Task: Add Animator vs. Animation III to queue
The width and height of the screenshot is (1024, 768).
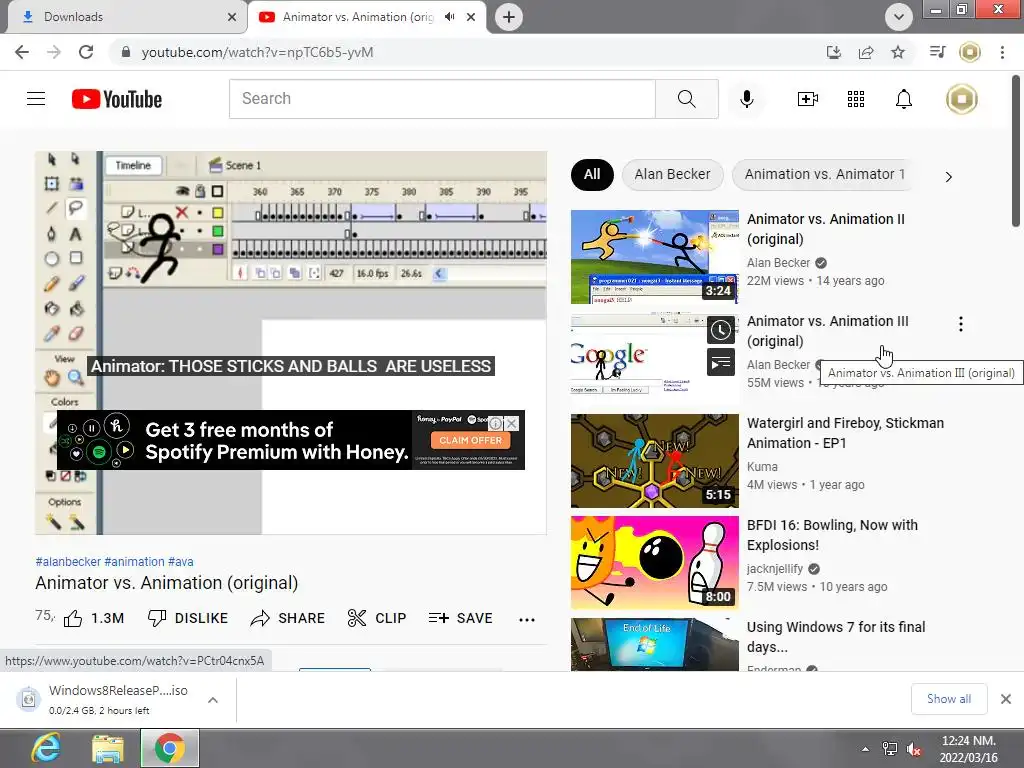Action: (x=721, y=362)
